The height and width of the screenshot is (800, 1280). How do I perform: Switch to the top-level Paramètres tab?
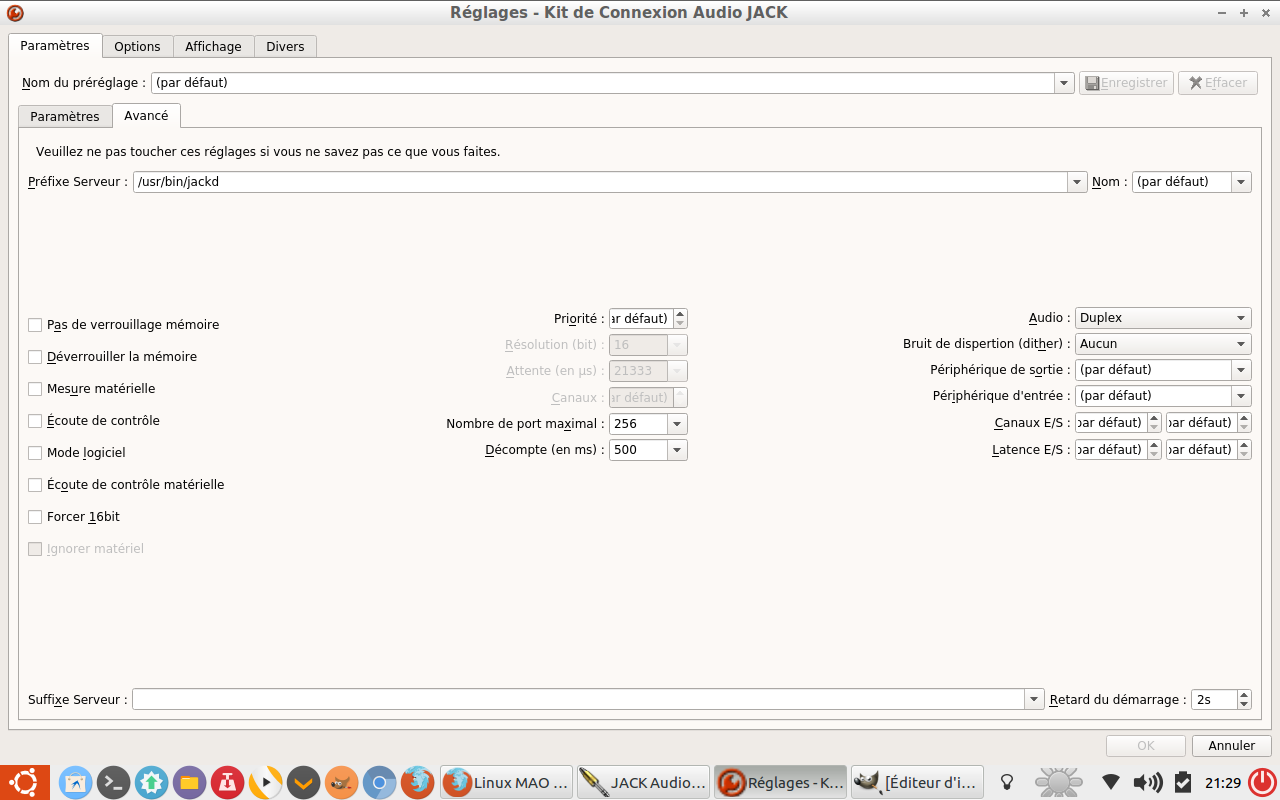click(55, 45)
